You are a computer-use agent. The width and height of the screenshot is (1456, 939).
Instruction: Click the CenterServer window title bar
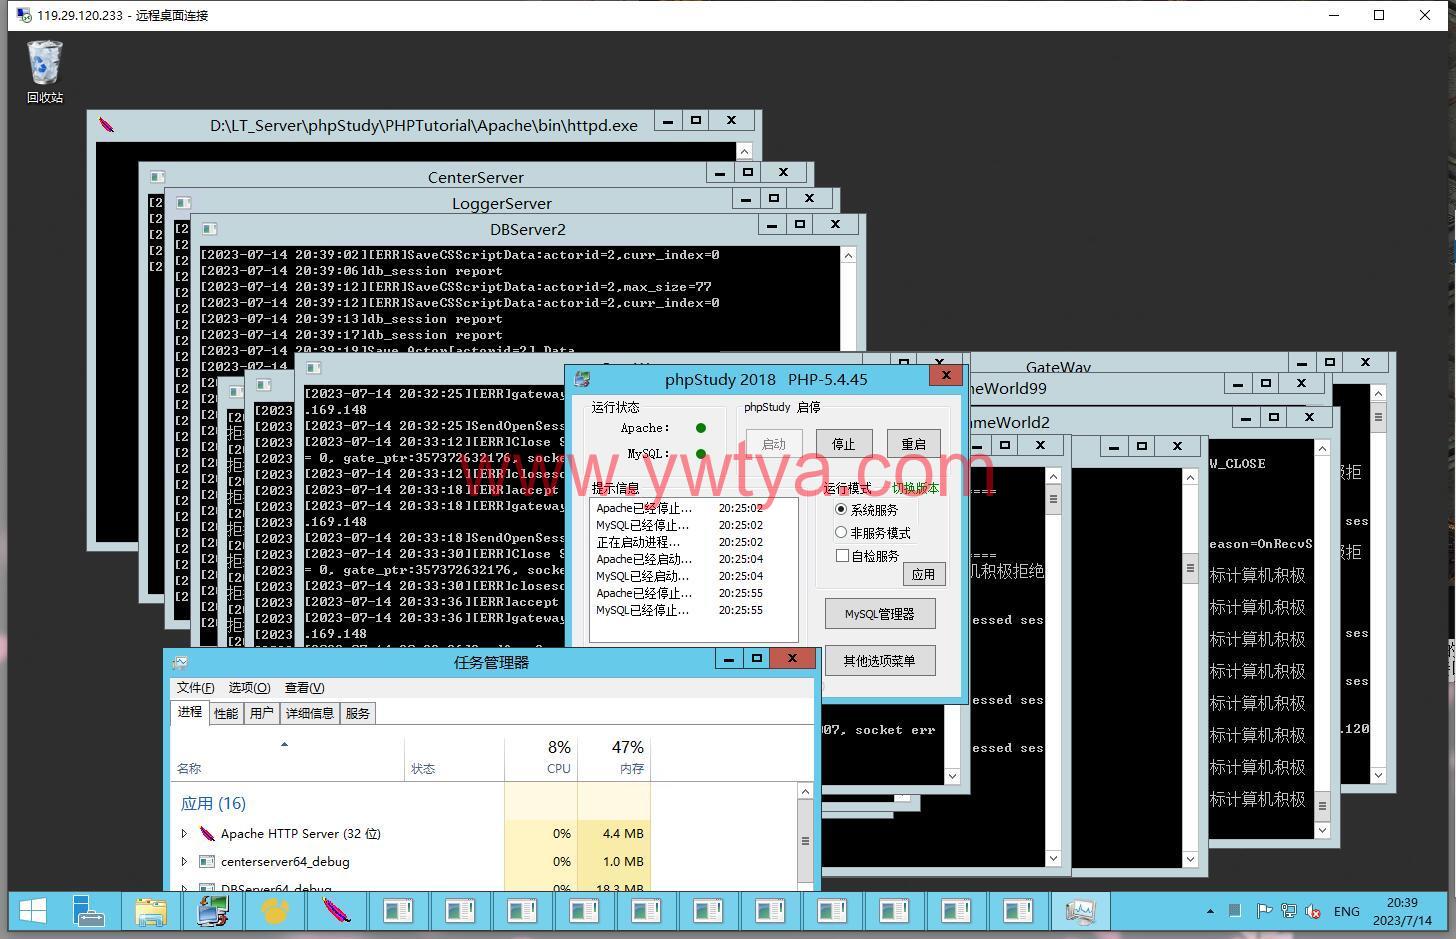point(476,177)
